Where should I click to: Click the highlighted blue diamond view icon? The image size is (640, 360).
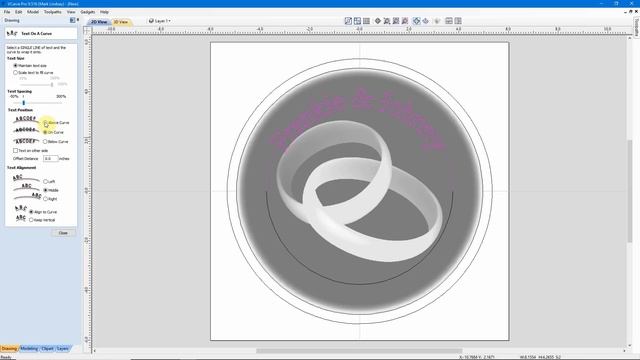[416, 21]
